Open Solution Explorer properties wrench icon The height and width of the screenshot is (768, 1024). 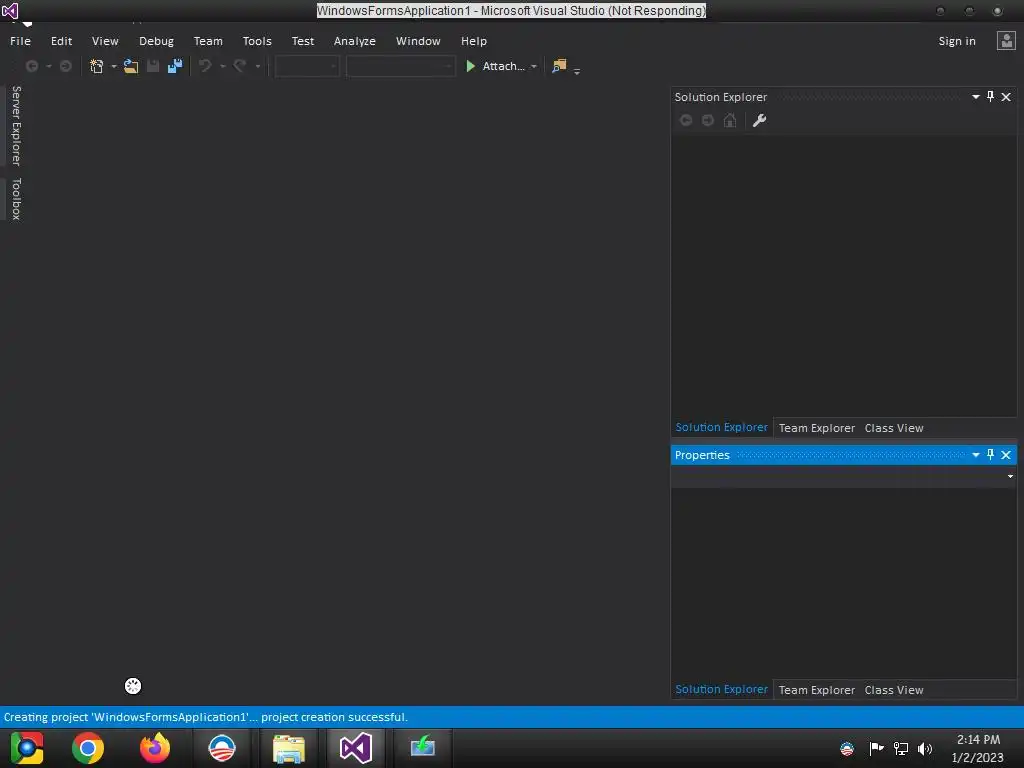point(760,120)
